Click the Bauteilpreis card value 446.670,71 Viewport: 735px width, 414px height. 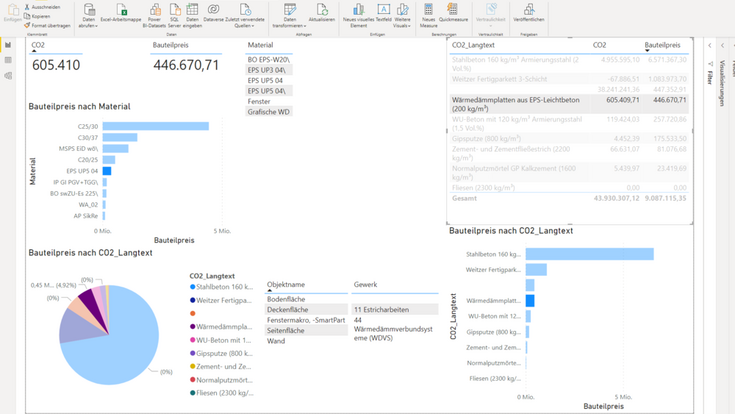186,65
